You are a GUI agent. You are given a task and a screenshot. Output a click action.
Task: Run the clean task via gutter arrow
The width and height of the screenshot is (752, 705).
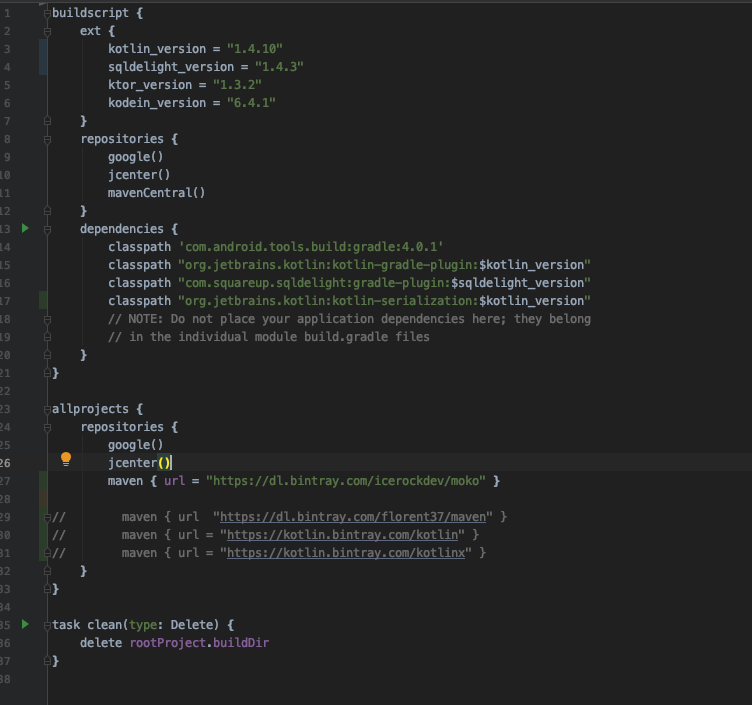pos(25,624)
